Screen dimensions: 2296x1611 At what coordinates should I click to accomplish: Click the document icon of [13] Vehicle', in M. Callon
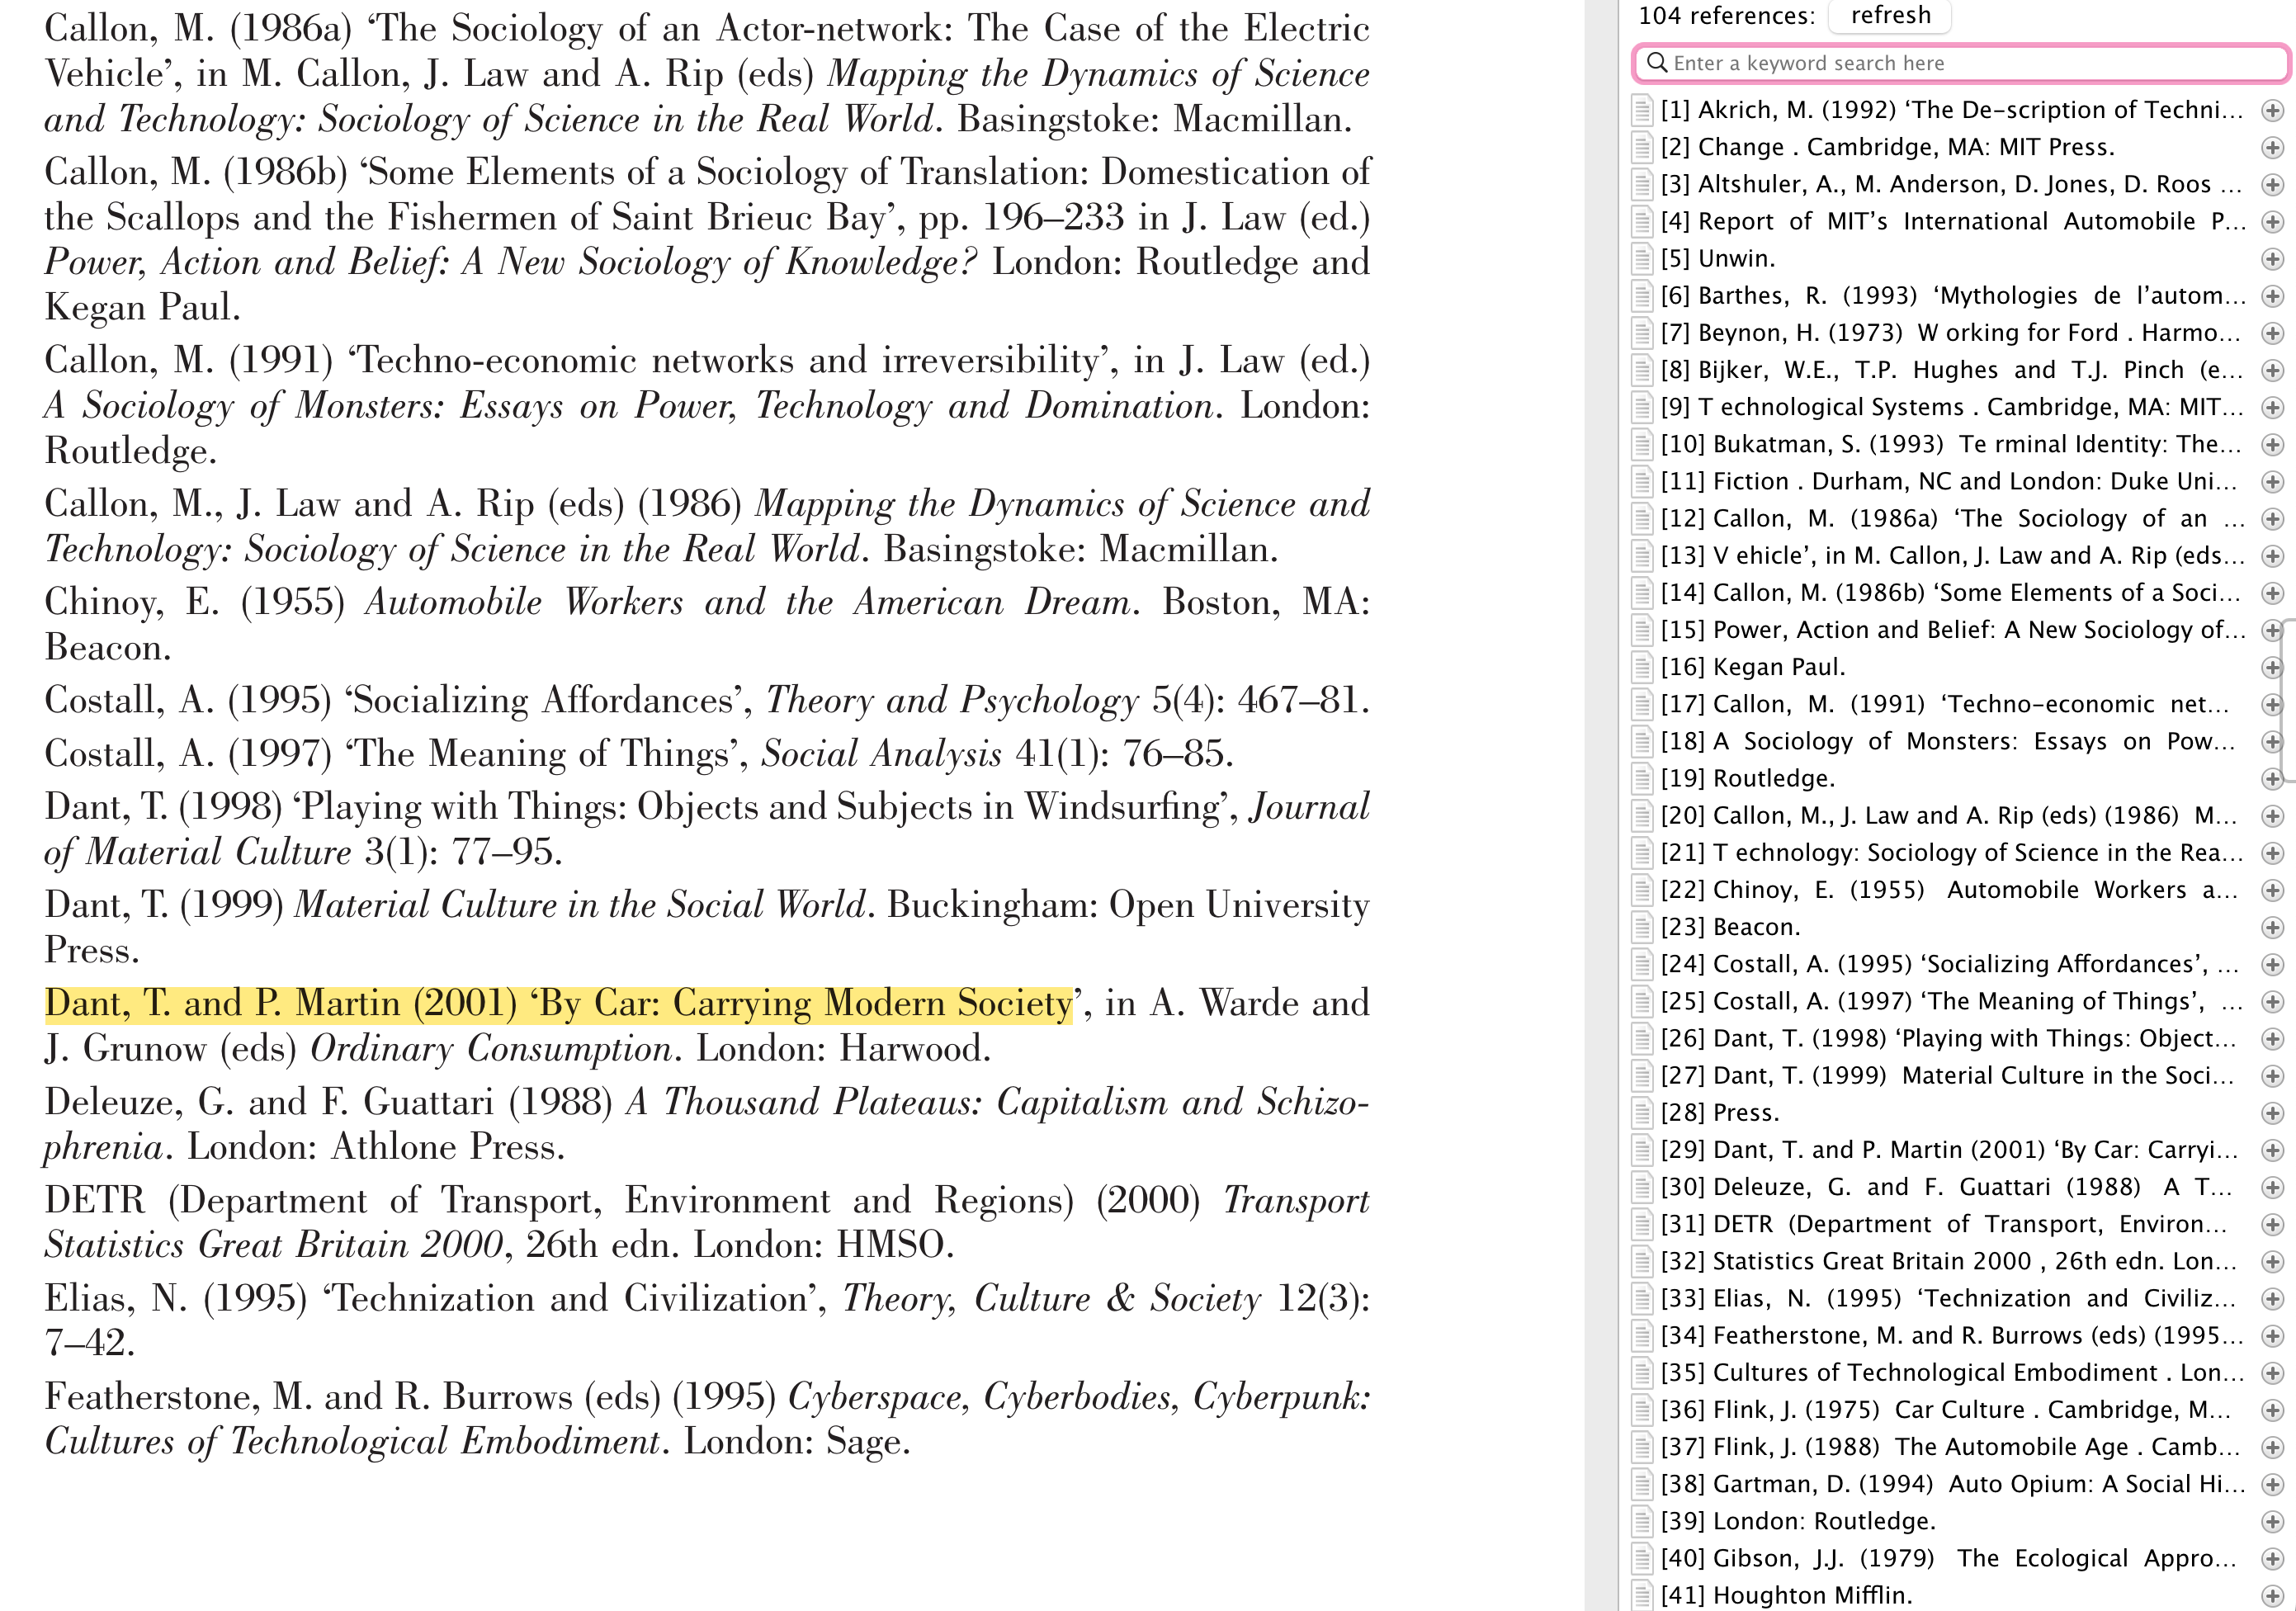click(x=1641, y=555)
